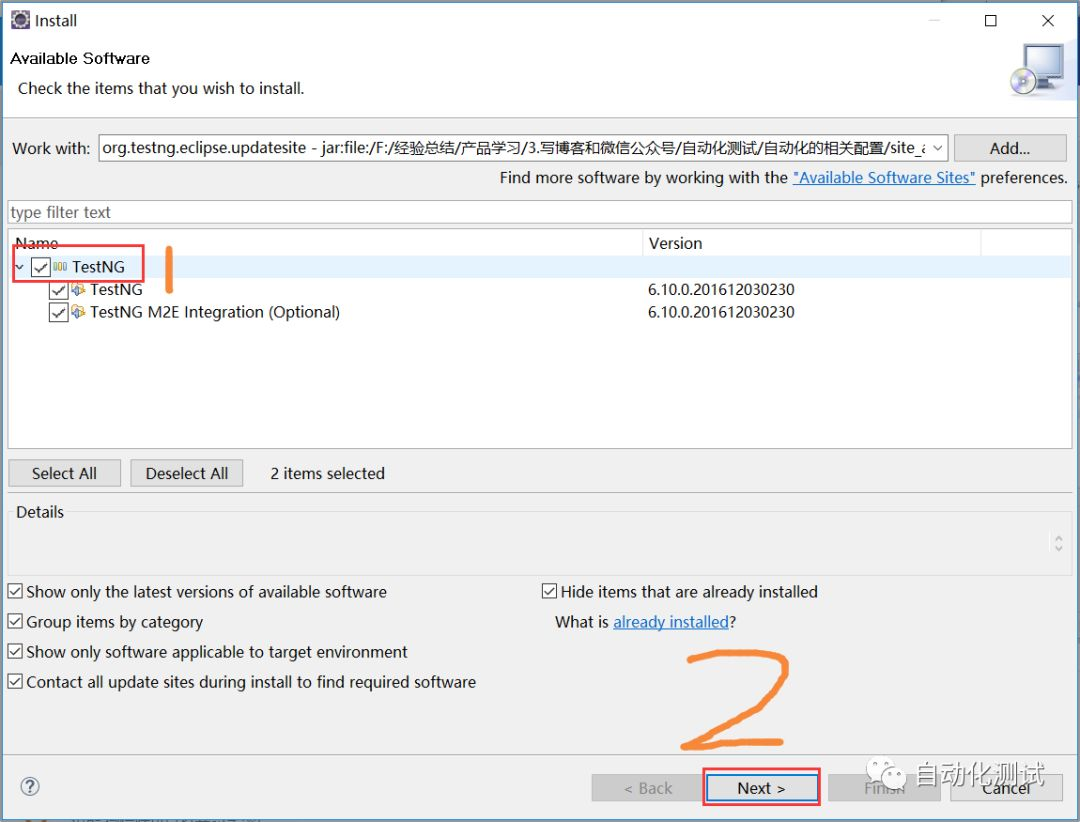
Task: Click the type filter text field
Action: 539,212
